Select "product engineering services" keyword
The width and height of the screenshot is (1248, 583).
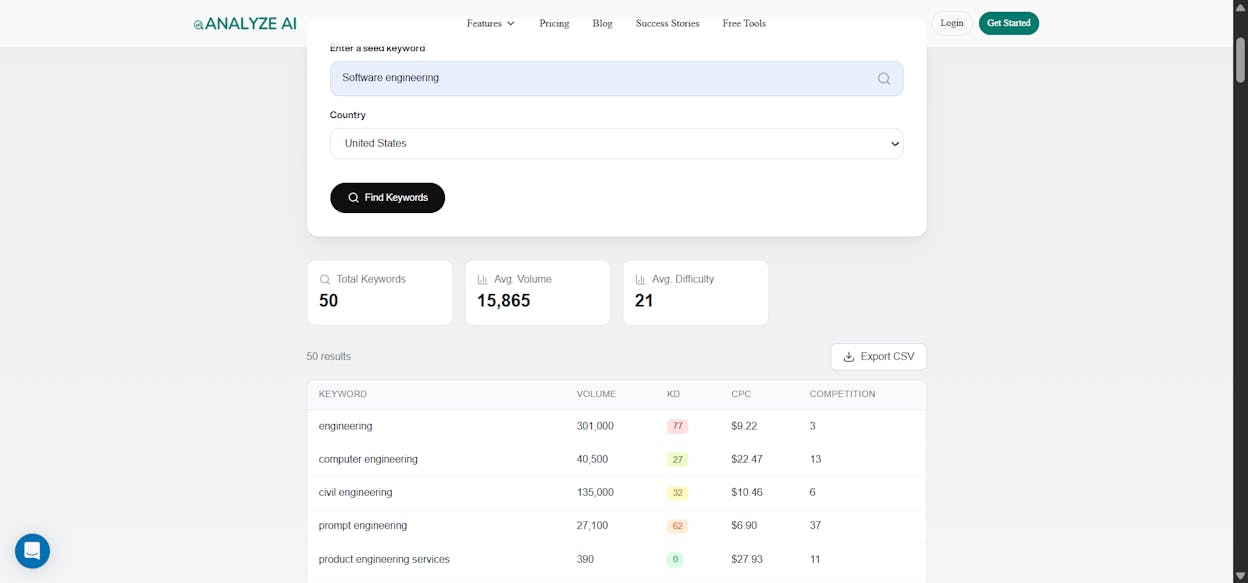[384, 559]
